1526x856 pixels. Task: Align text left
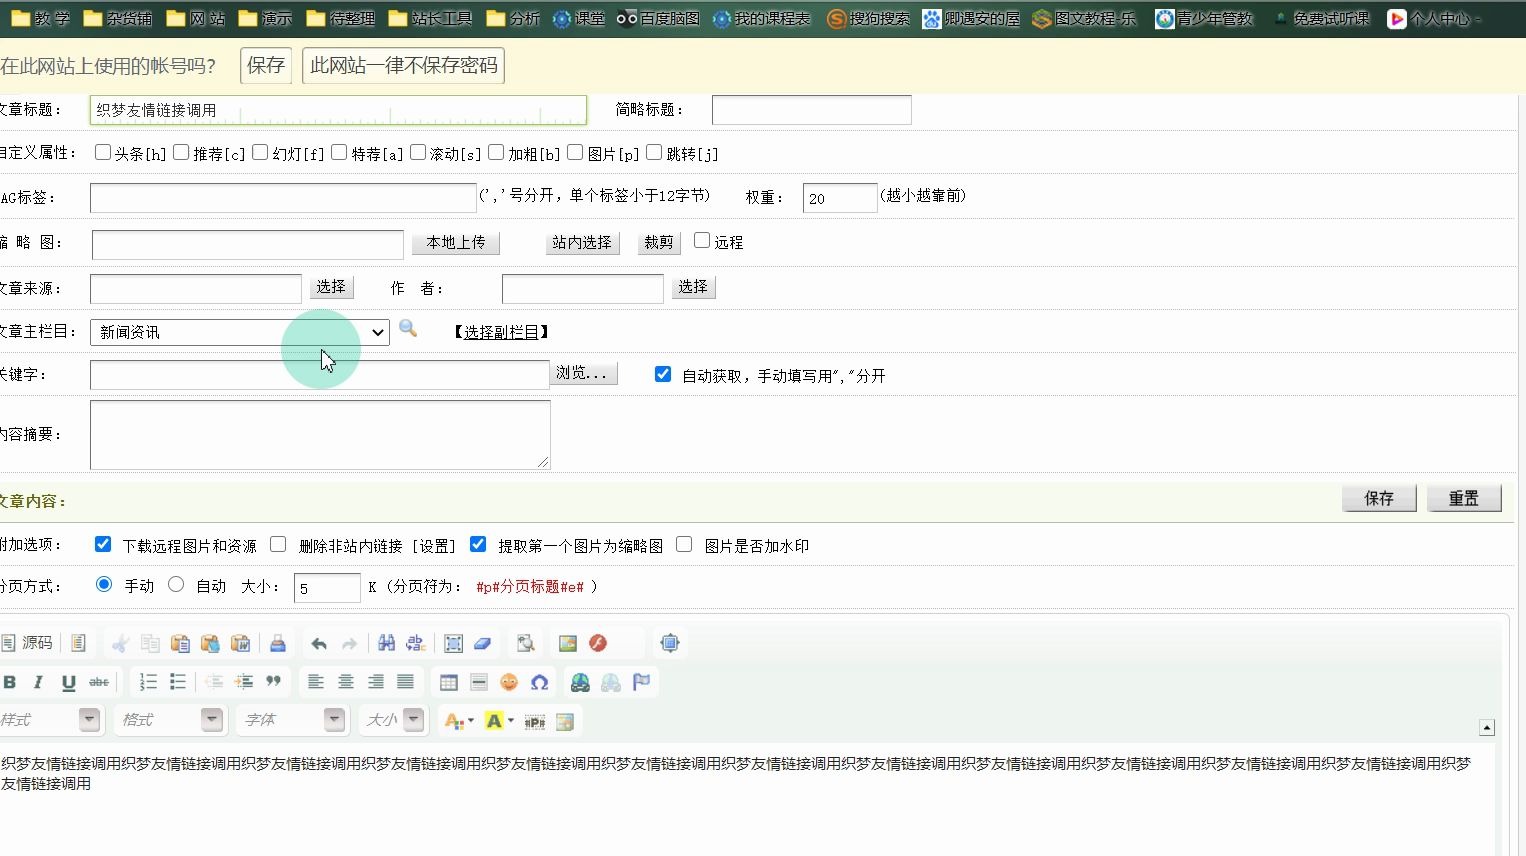pyautogui.click(x=315, y=682)
